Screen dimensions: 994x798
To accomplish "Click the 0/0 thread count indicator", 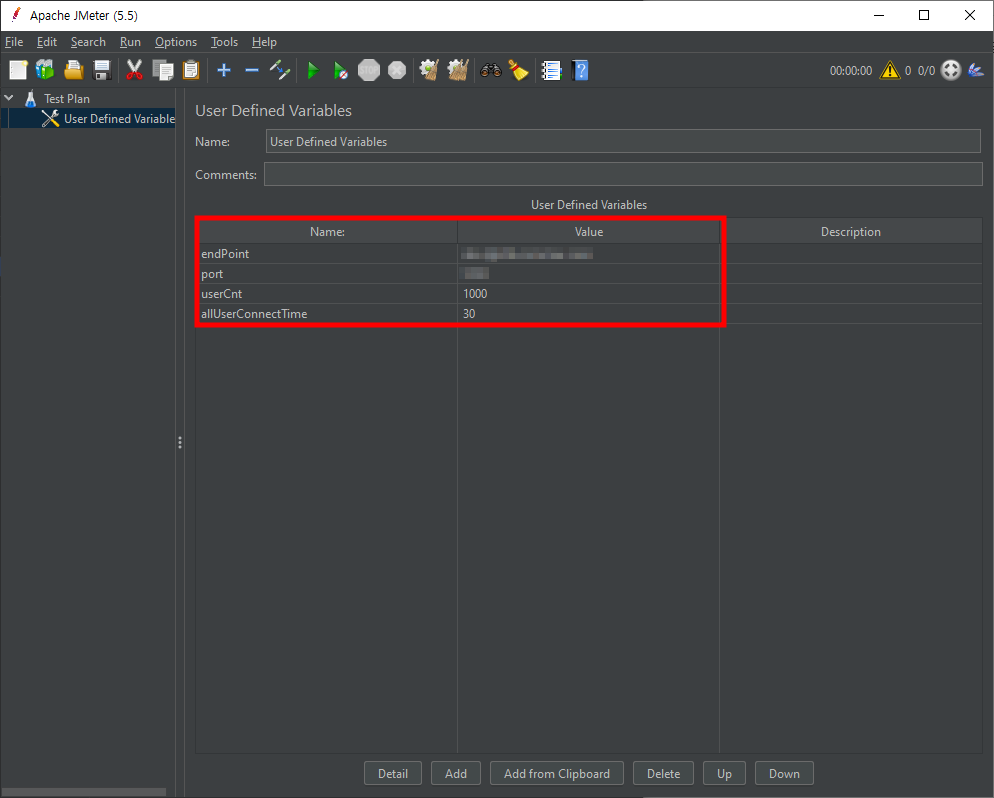I will pyautogui.click(x=926, y=70).
